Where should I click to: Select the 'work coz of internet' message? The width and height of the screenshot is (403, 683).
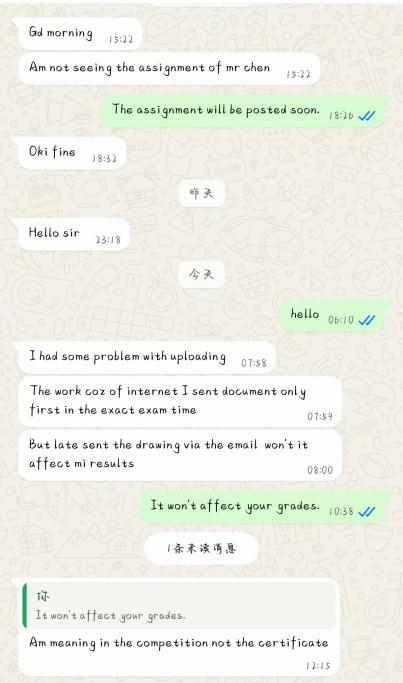pos(180,402)
